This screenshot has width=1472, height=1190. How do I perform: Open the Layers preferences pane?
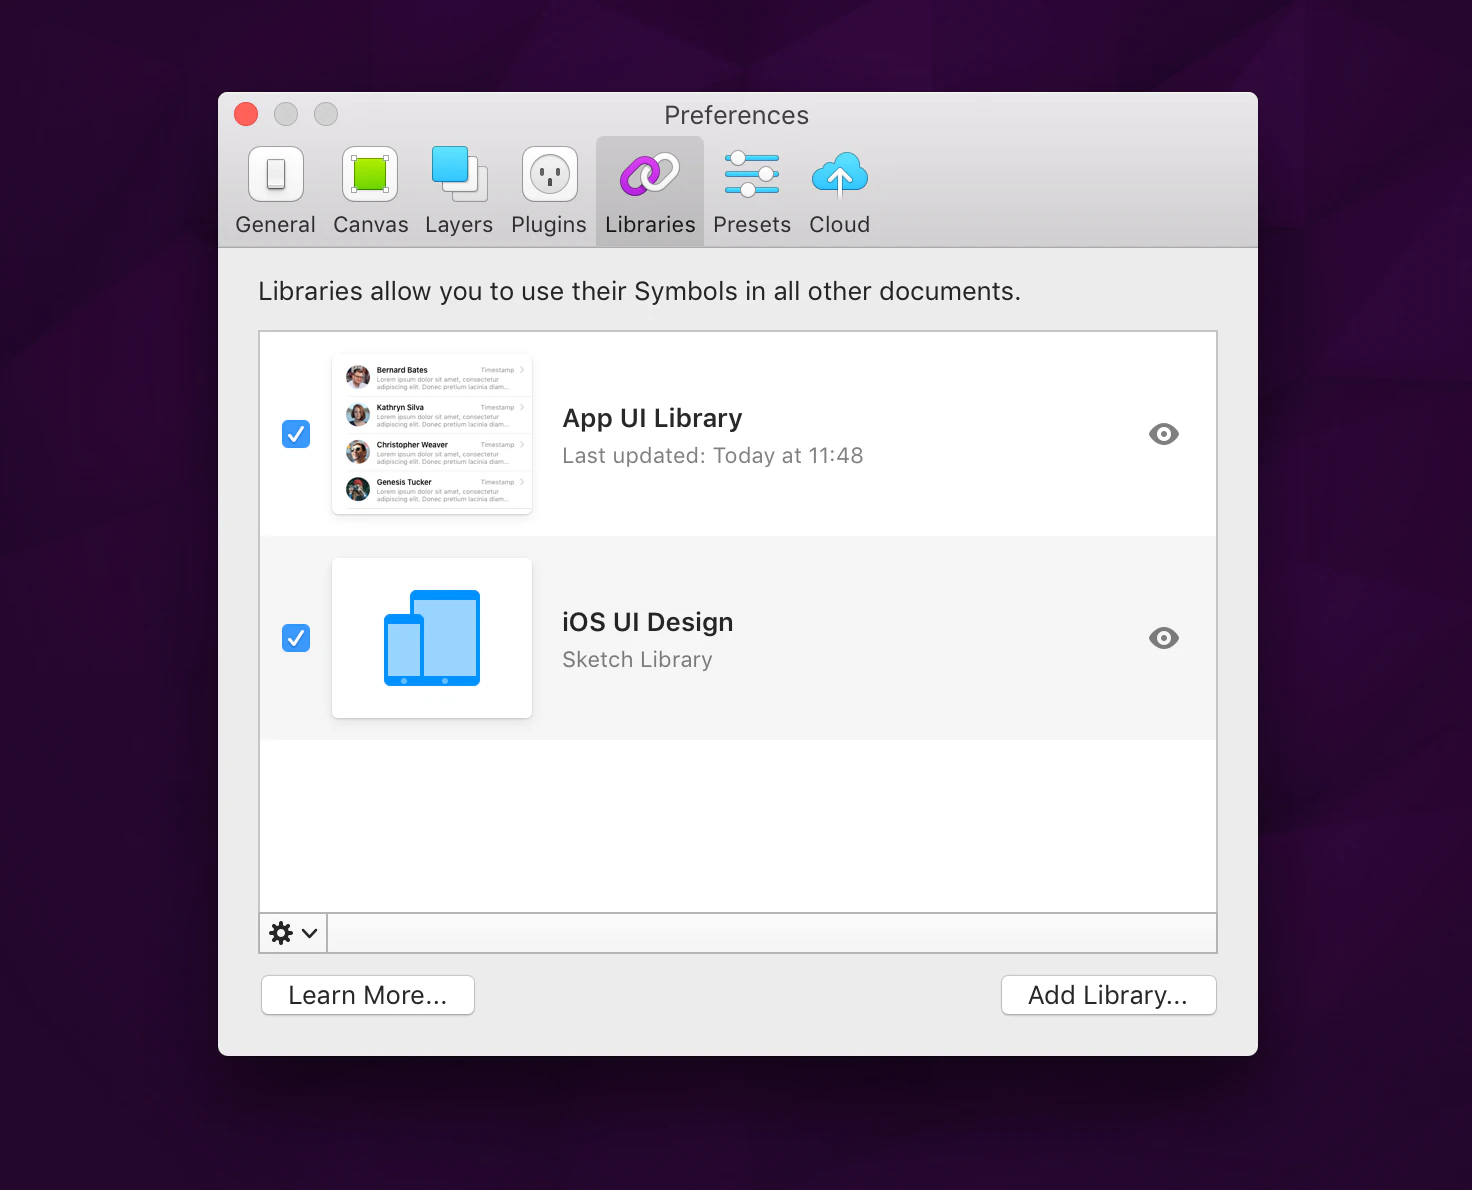[x=459, y=192]
